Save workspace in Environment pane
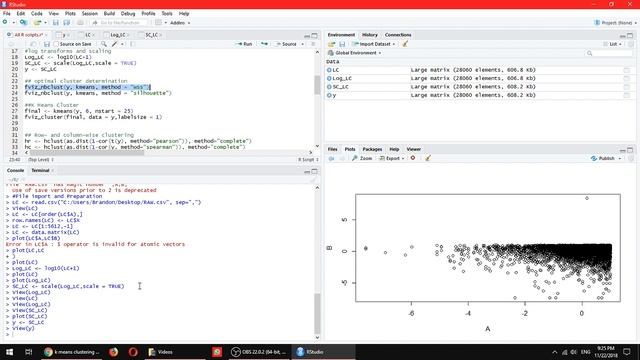 (342, 44)
